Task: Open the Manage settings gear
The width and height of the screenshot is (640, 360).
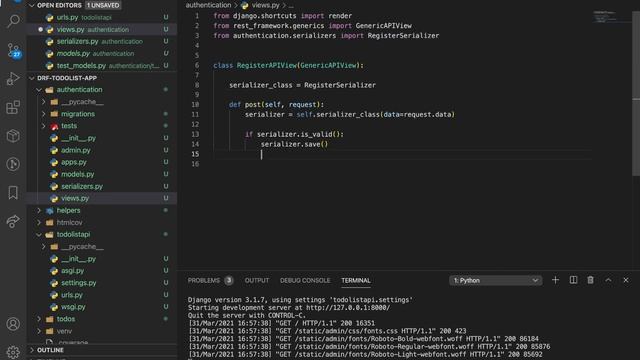Action: (x=13, y=351)
